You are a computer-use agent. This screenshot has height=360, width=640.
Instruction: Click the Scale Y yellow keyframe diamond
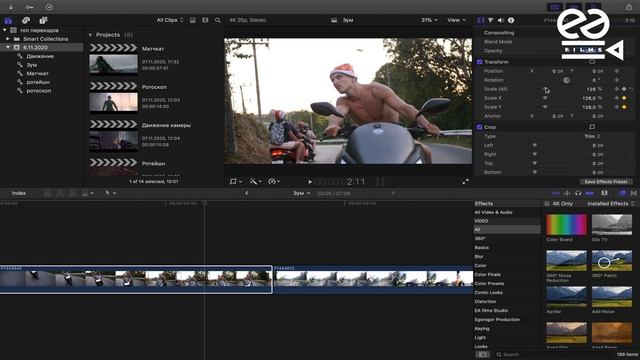coord(624,107)
